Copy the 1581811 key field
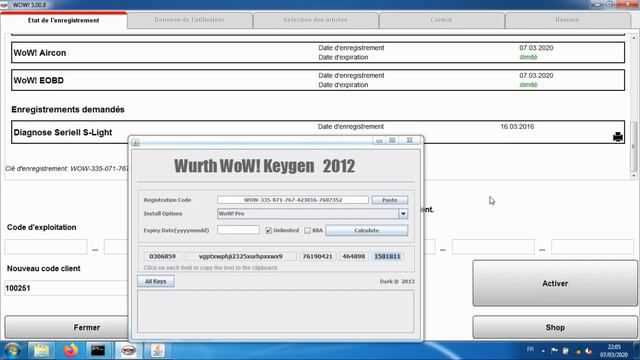This screenshot has height=360, width=640. click(387, 256)
